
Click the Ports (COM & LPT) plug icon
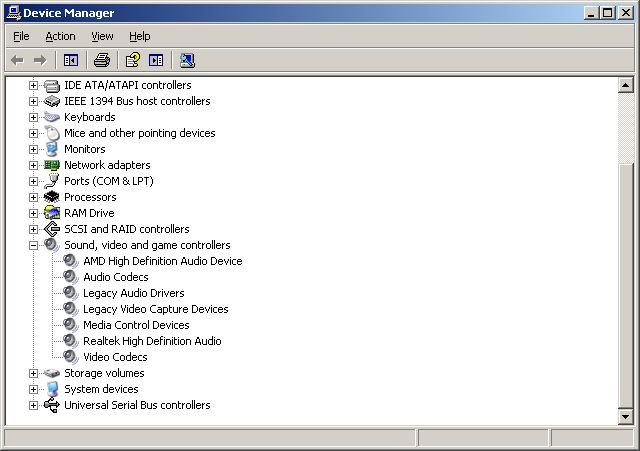[52, 181]
